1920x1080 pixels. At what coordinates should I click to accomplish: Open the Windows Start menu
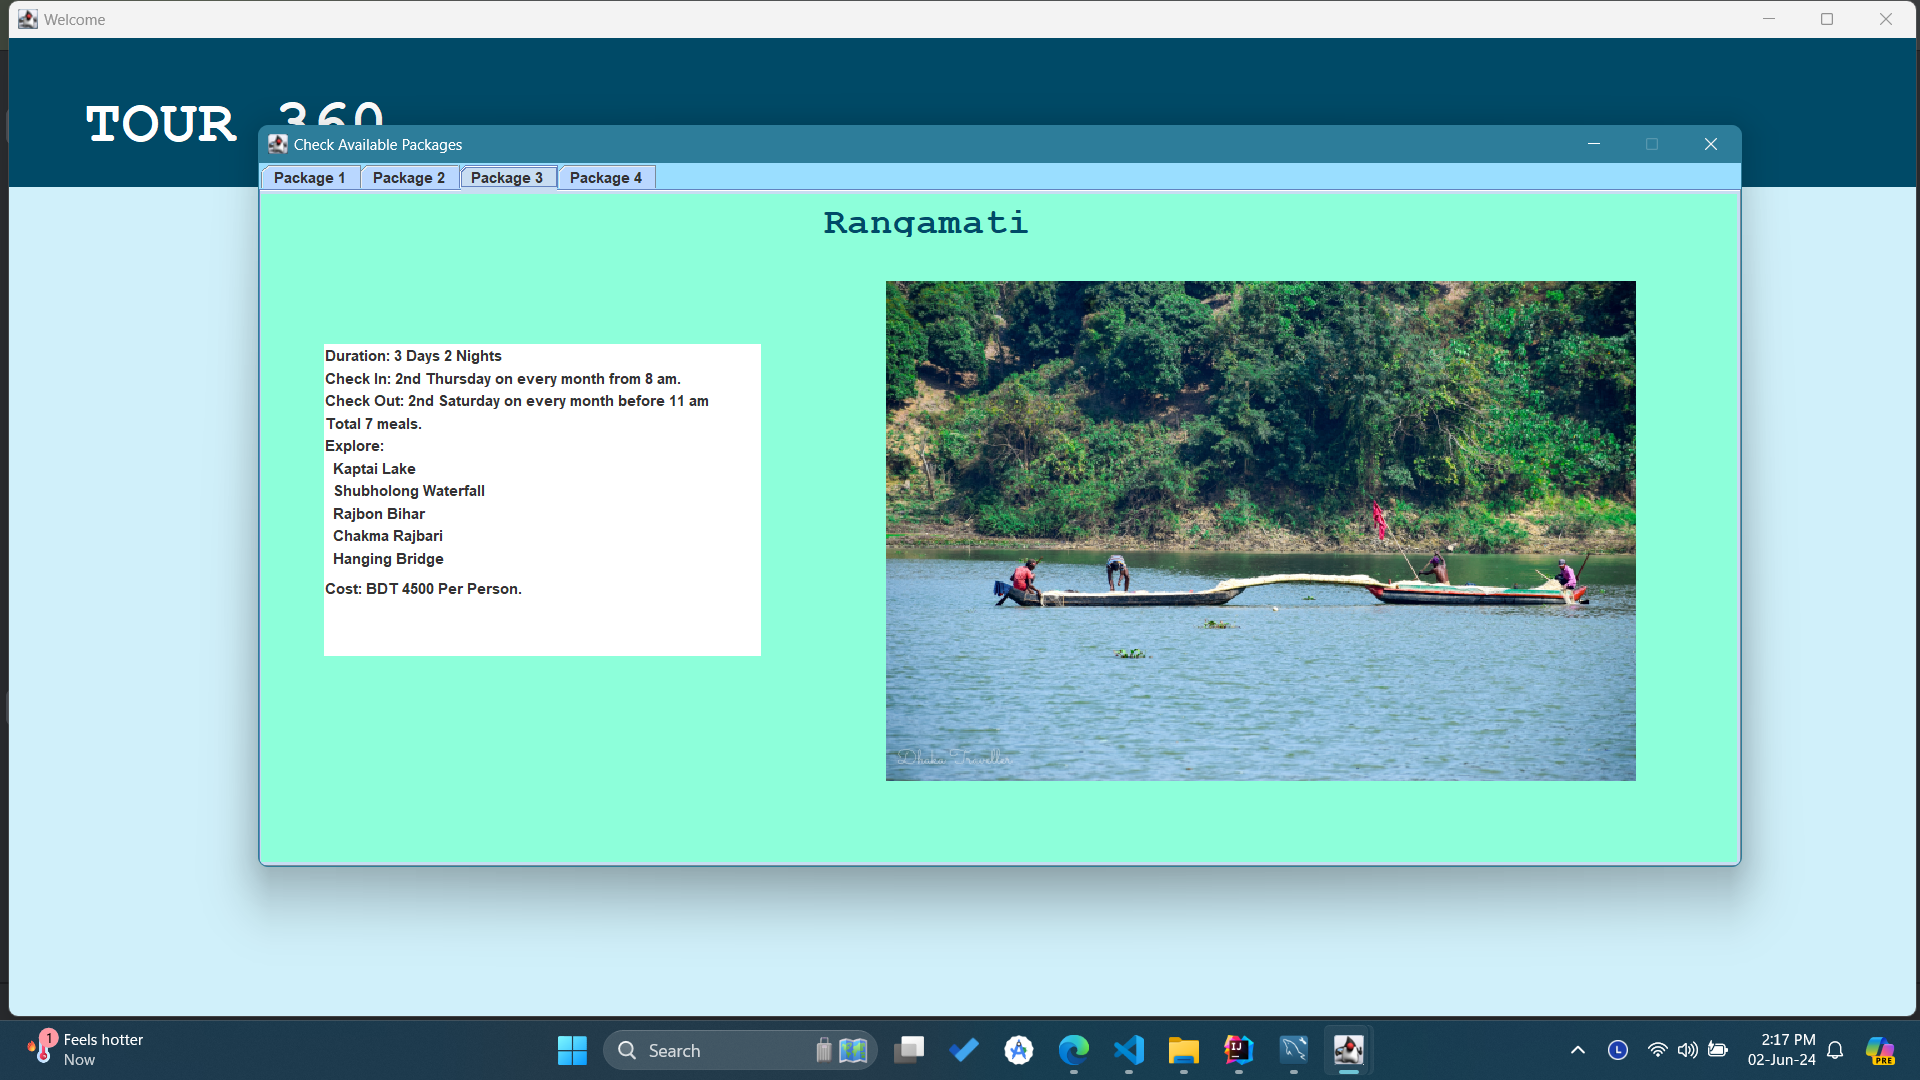(572, 1050)
